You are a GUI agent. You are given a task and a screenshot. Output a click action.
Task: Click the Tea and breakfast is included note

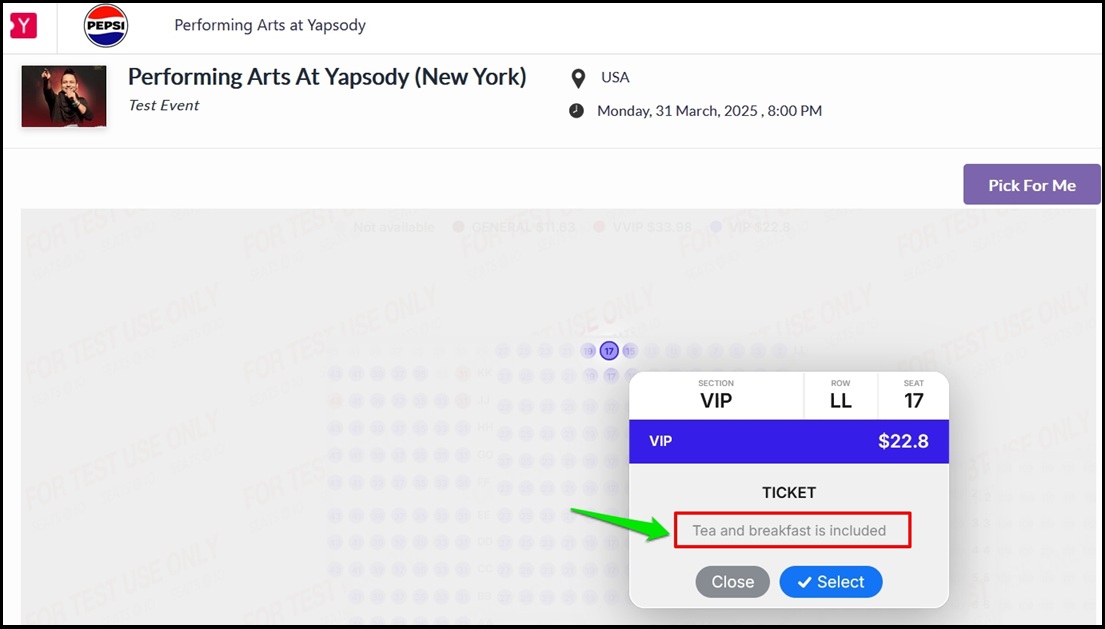[789, 530]
